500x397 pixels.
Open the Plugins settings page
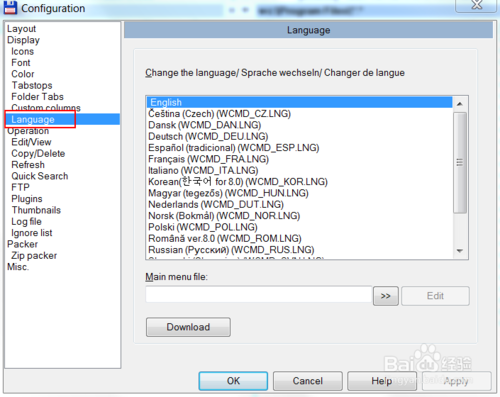[x=27, y=199]
